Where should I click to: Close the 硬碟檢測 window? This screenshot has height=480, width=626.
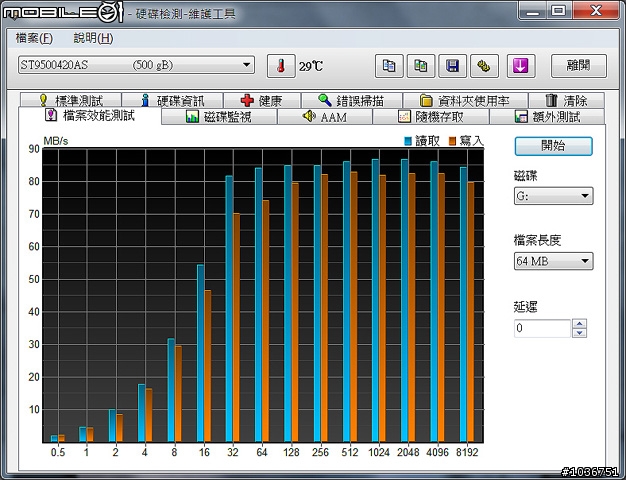596,10
